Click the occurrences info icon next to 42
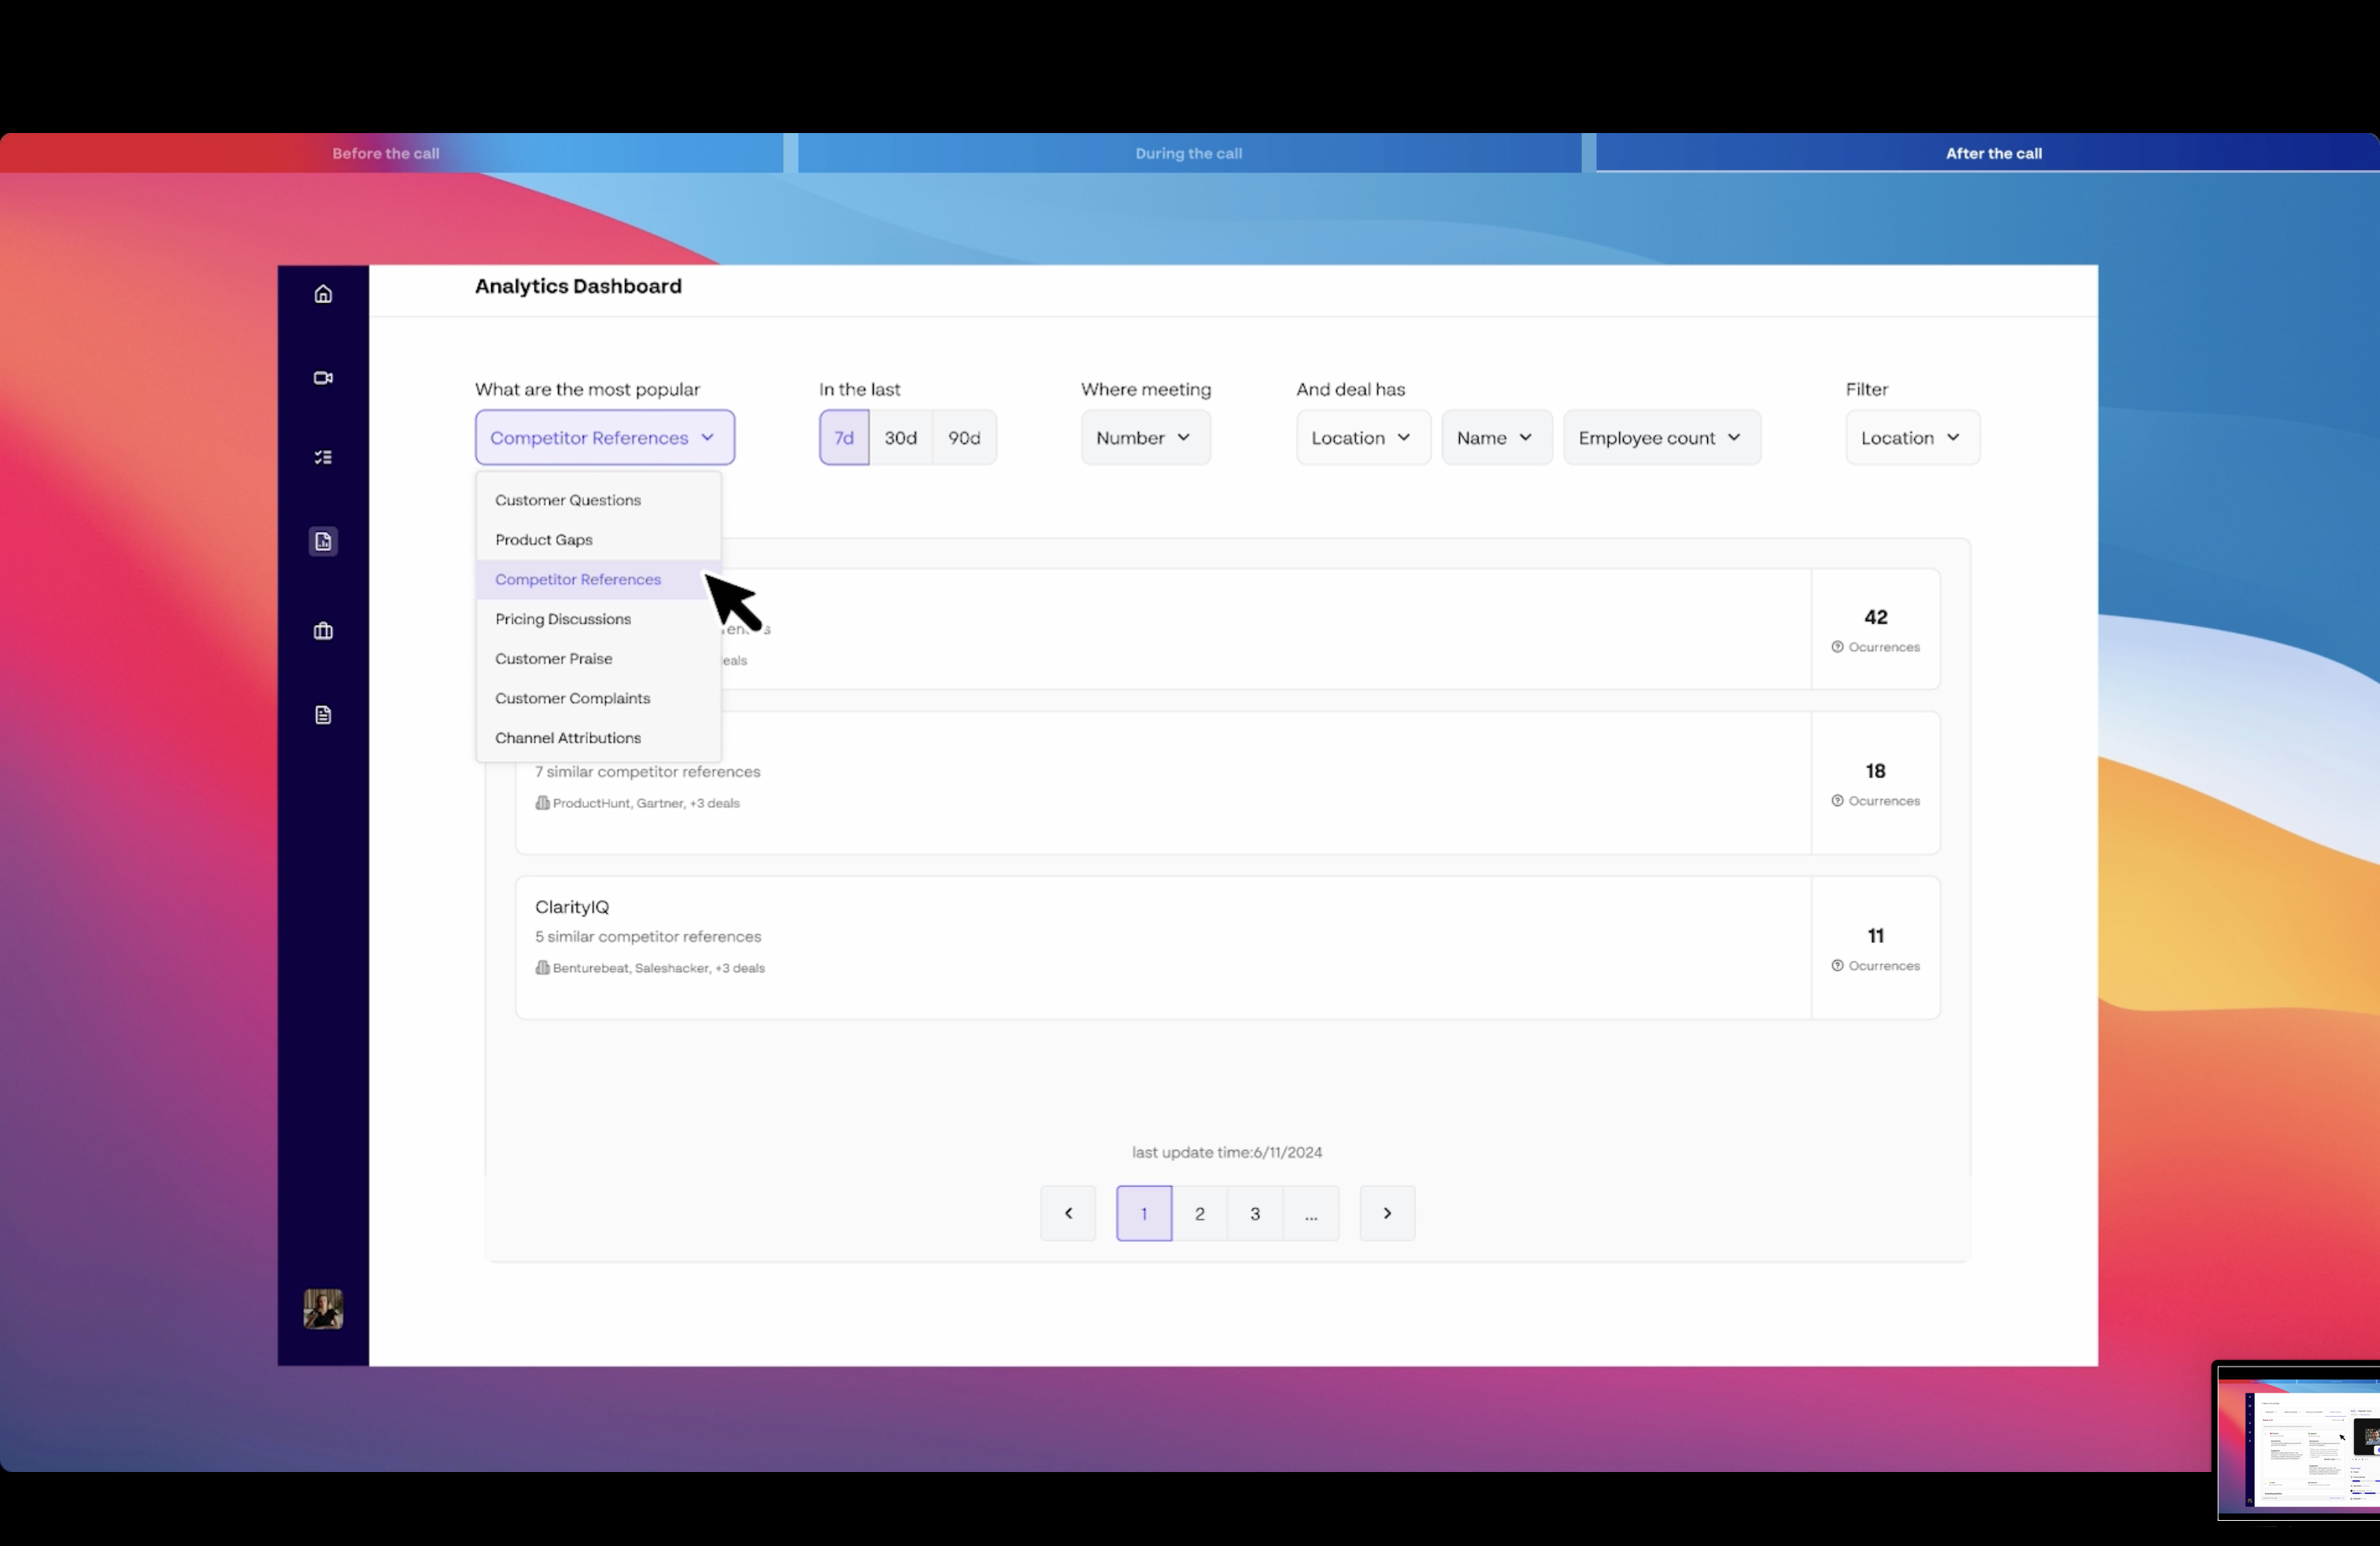The width and height of the screenshot is (2380, 1546). 1837,646
